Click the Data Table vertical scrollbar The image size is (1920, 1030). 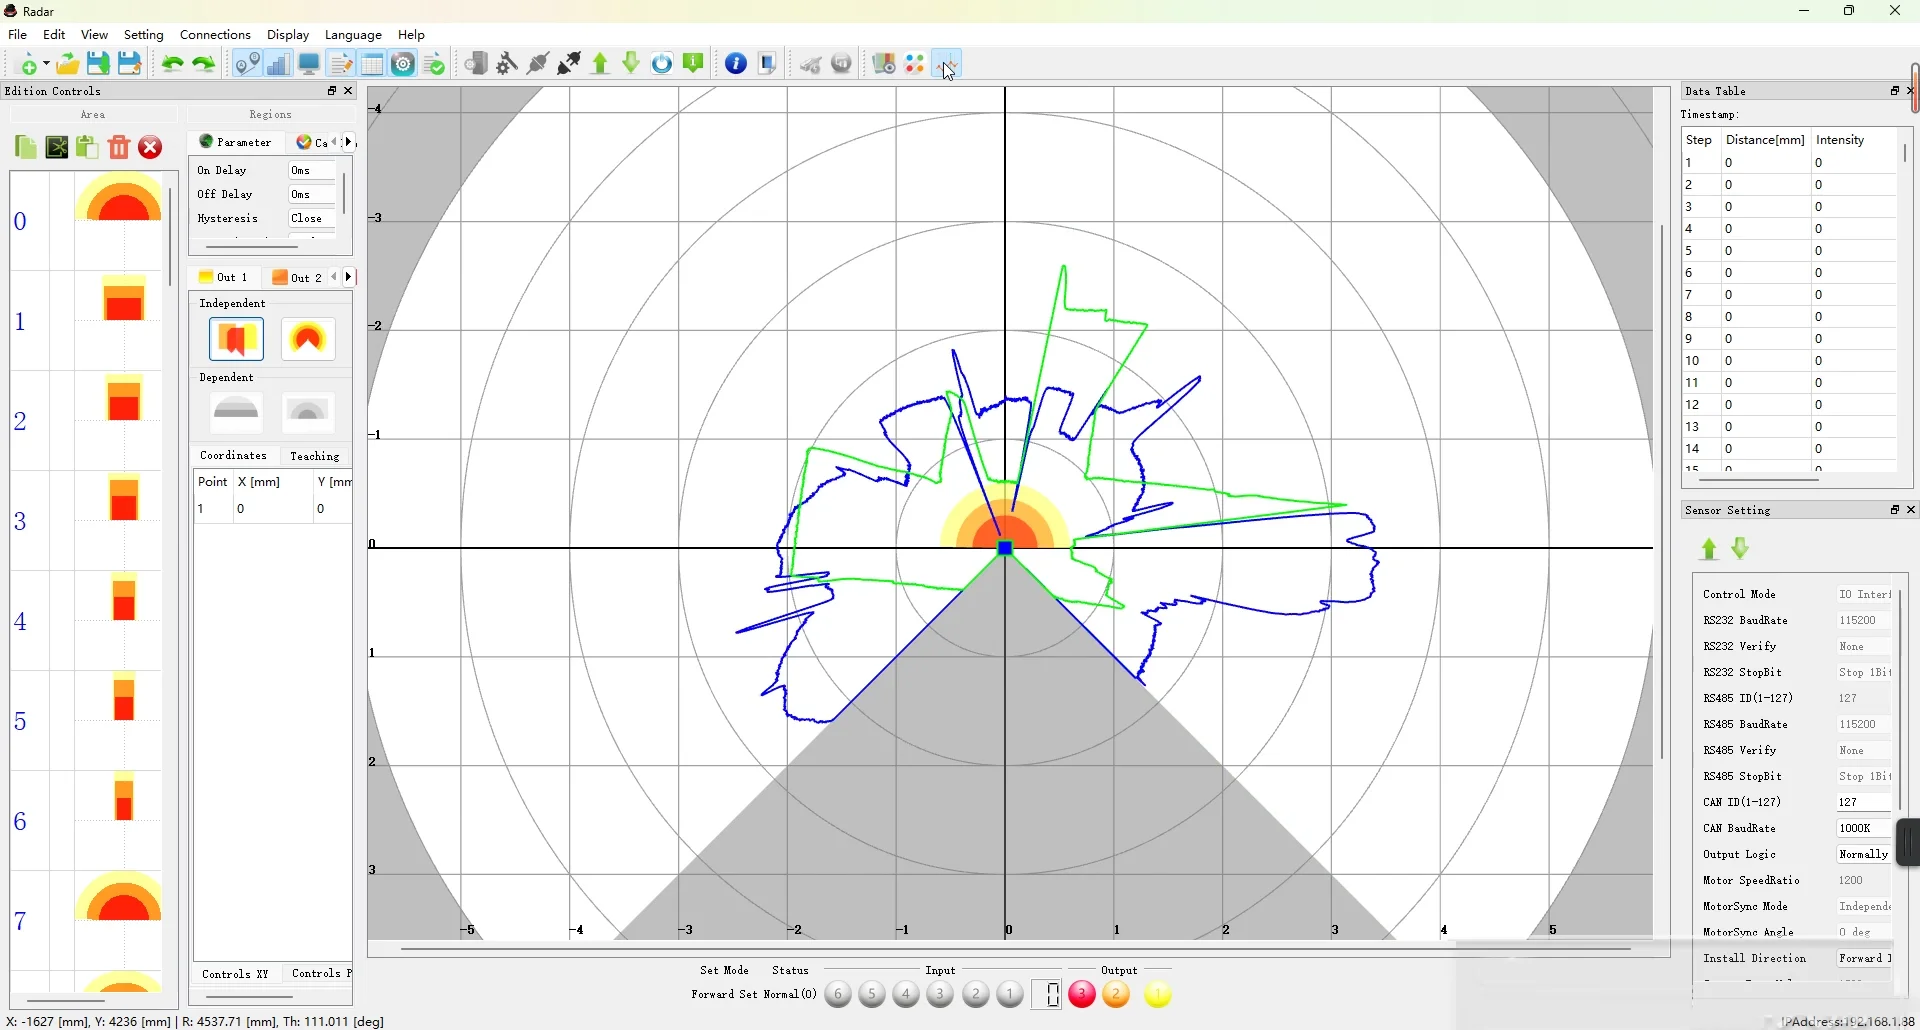[x=1905, y=153]
